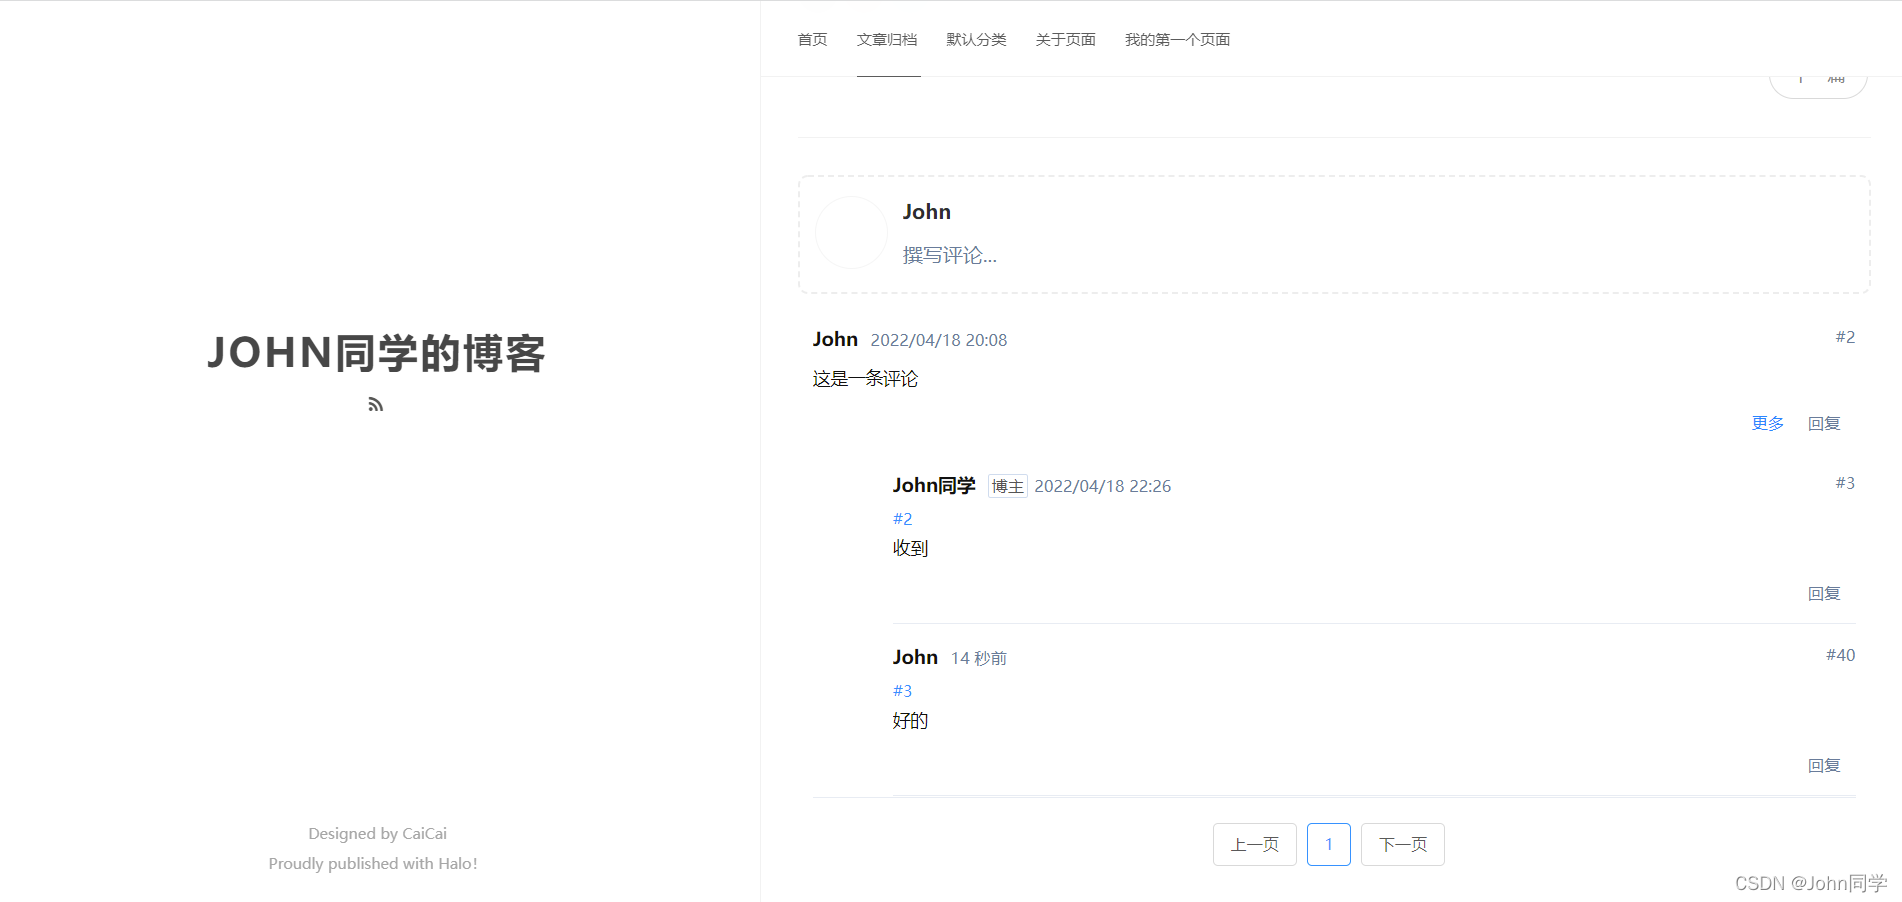Open the 文章归档 navigation item
This screenshot has width=1902, height=902.
[887, 39]
